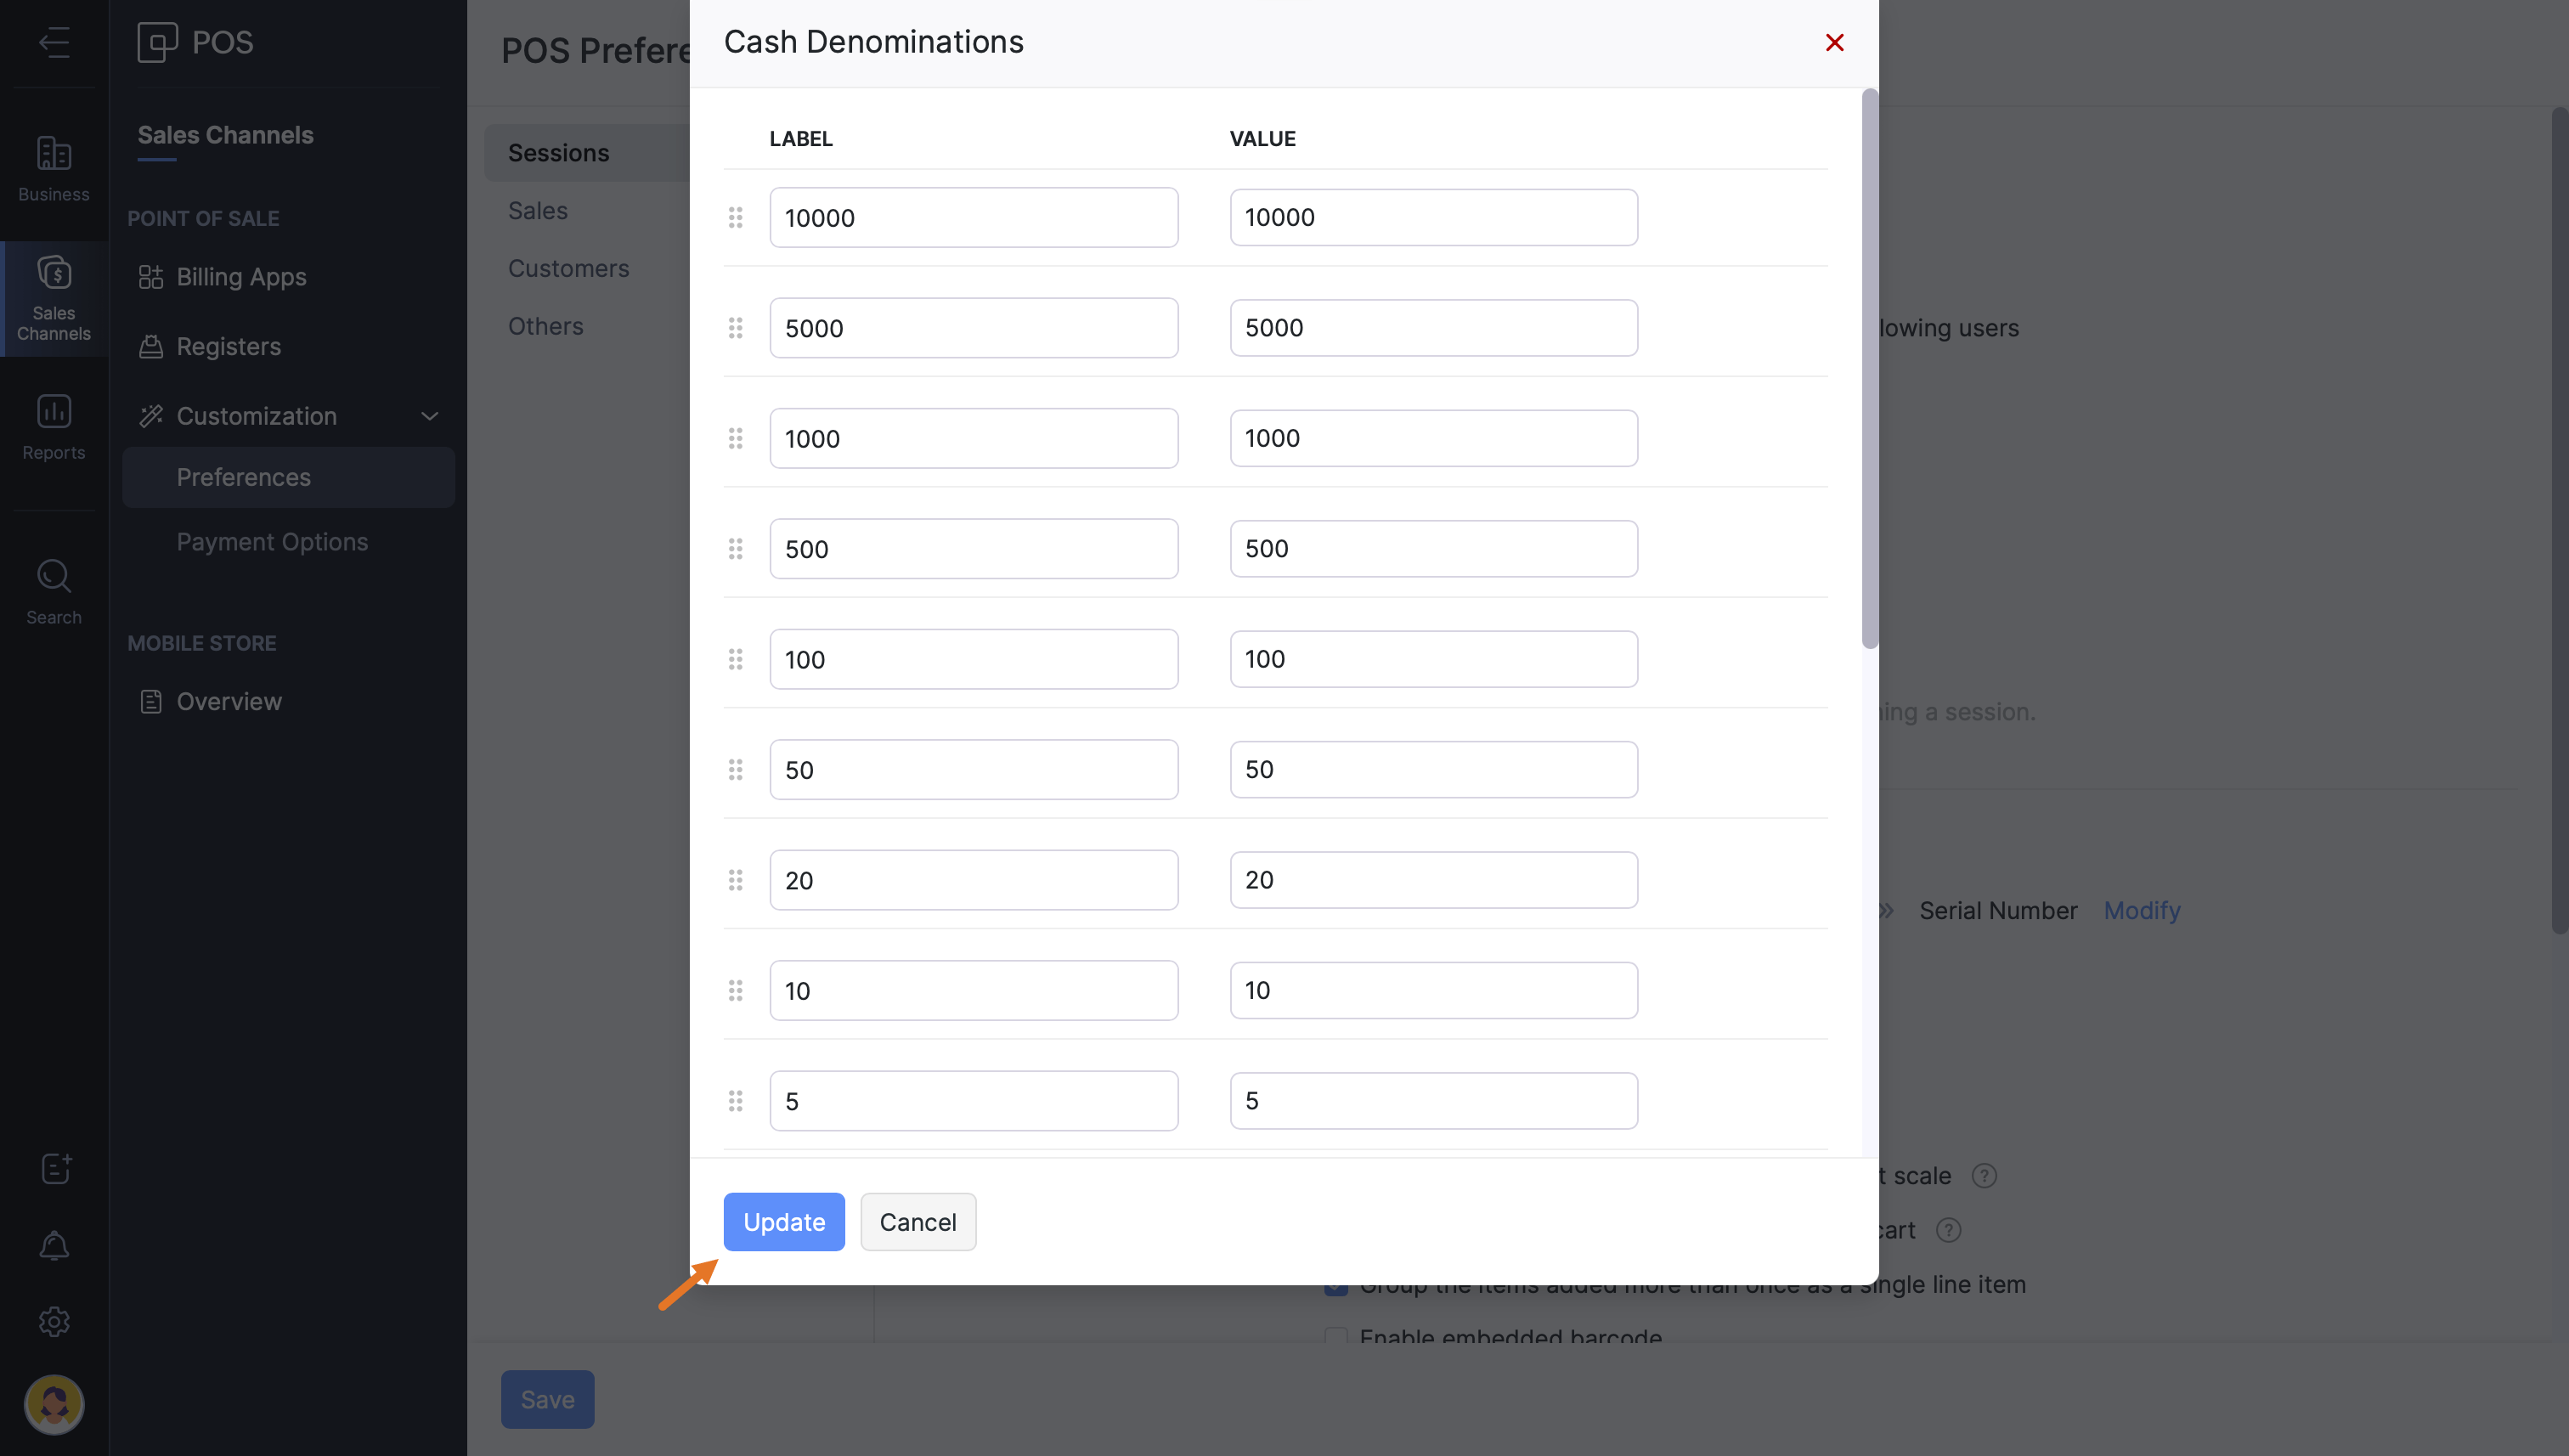
Task: Open the Overview item under Mobile Store
Action: pyautogui.click(x=229, y=701)
